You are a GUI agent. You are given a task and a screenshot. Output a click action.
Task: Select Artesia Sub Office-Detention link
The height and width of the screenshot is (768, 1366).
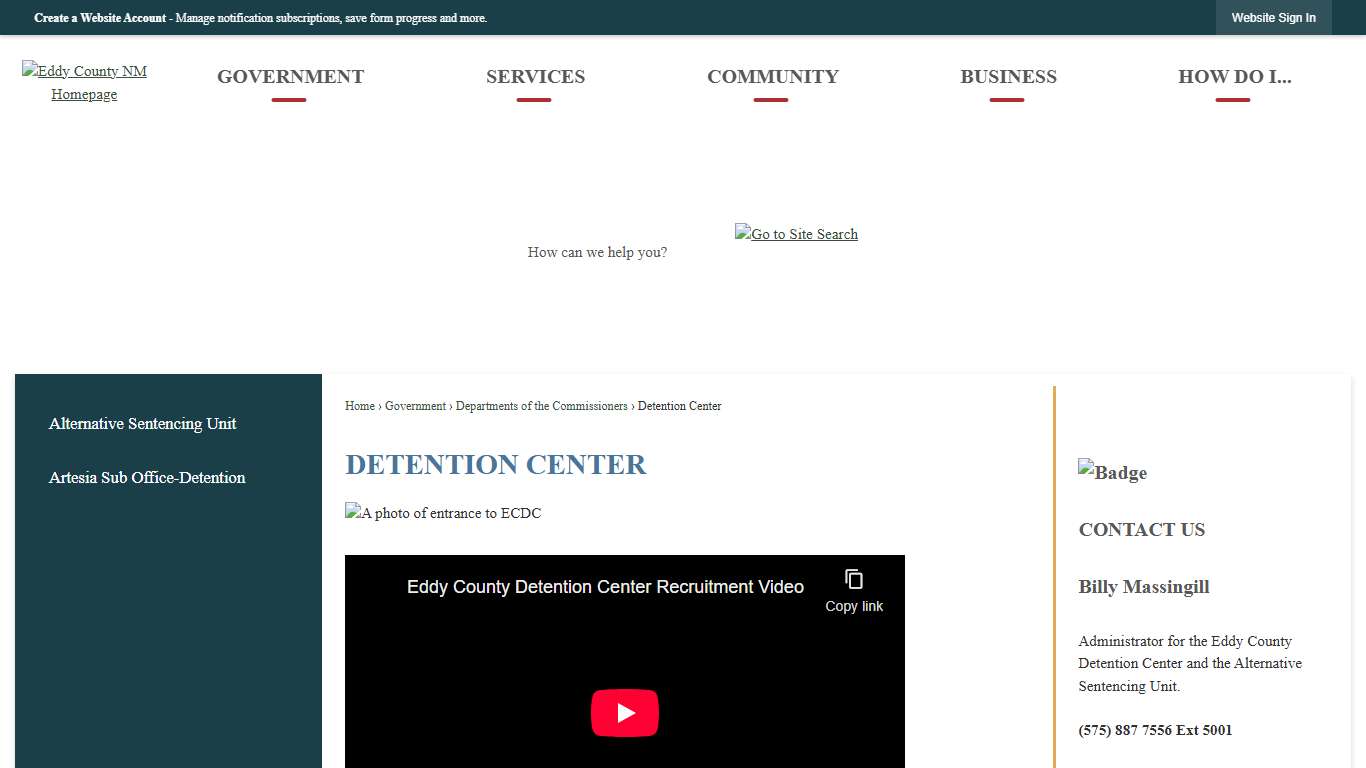[x=146, y=477]
